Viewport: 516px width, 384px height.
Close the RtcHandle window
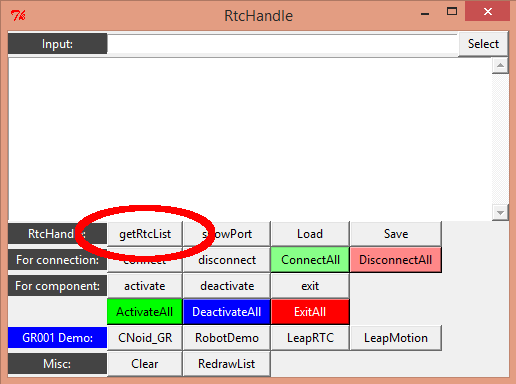488,12
